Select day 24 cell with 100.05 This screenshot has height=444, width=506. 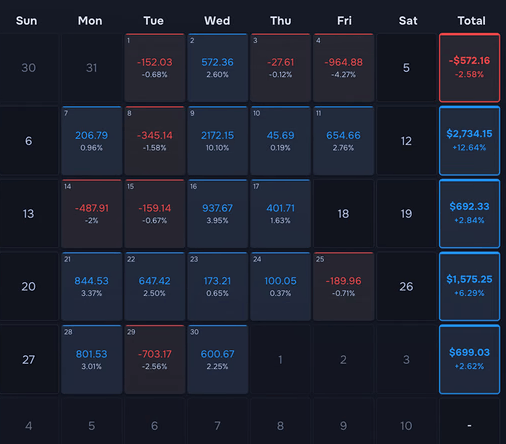[x=281, y=287]
